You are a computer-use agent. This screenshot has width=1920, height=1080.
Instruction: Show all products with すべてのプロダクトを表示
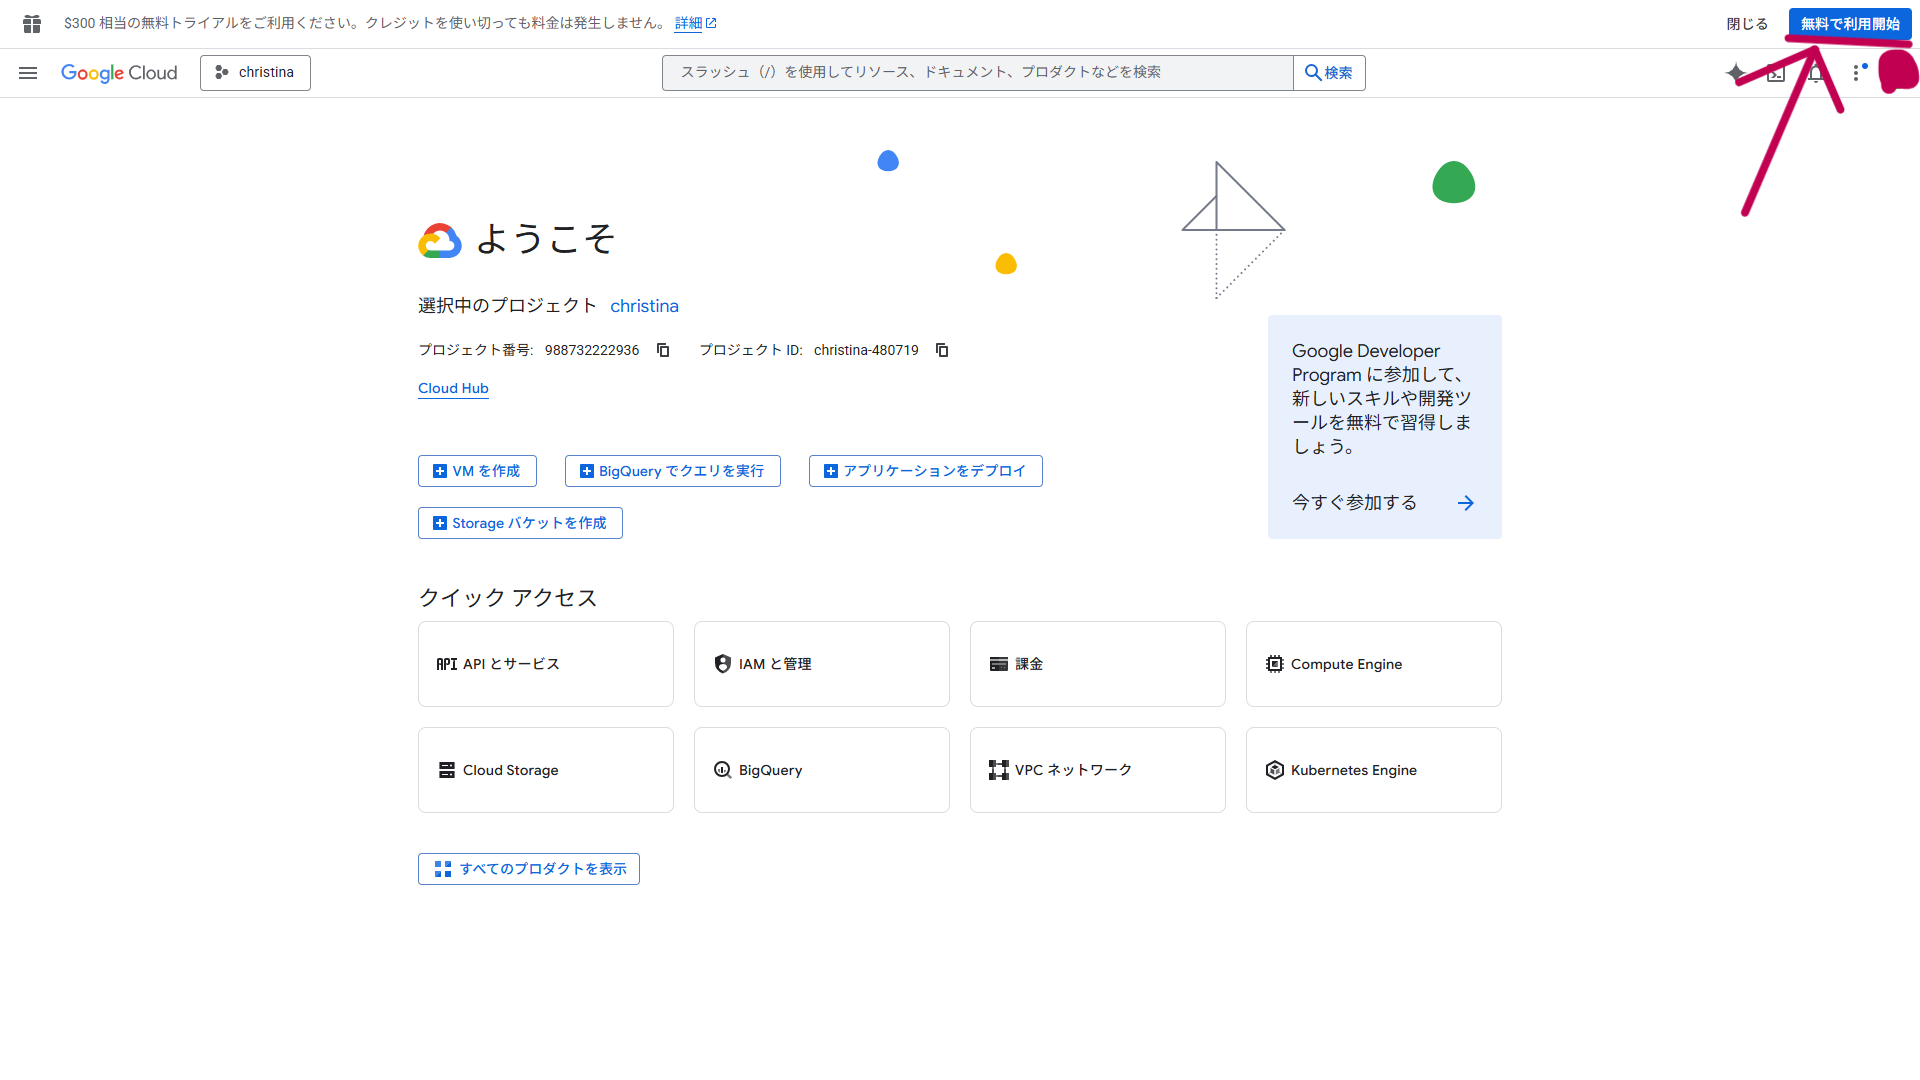click(x=529, y=869)
